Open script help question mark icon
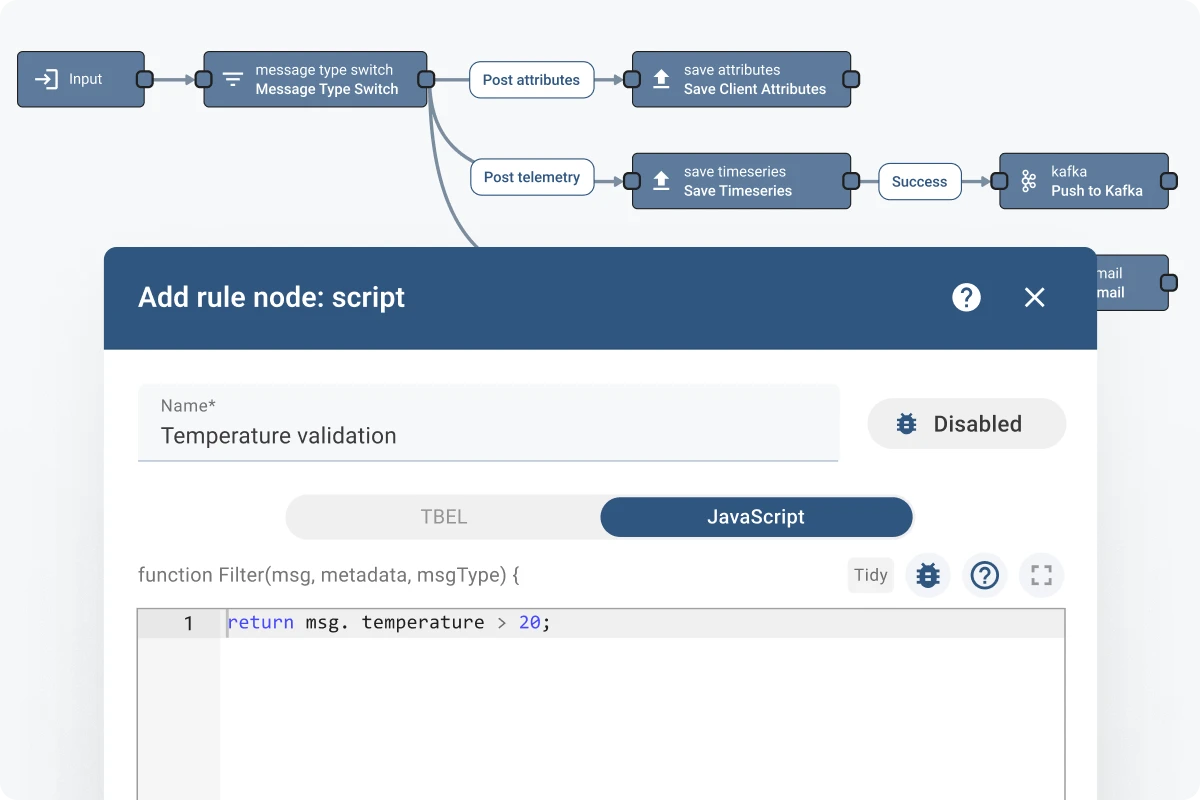 coord(985,575)
